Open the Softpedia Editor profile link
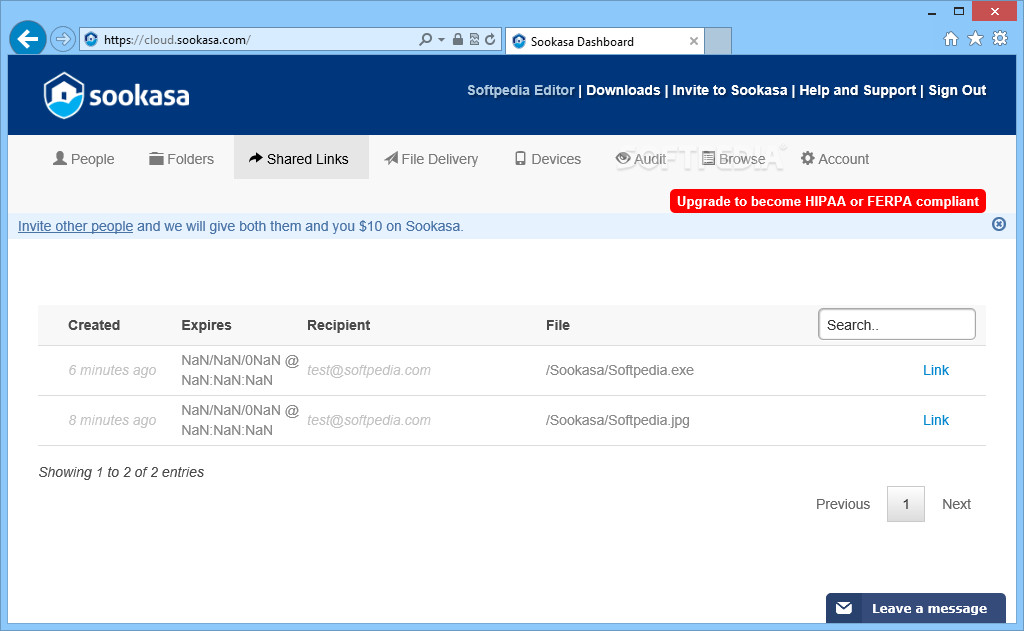Viewport: 1024px width, 631px height. pos(520,90)
